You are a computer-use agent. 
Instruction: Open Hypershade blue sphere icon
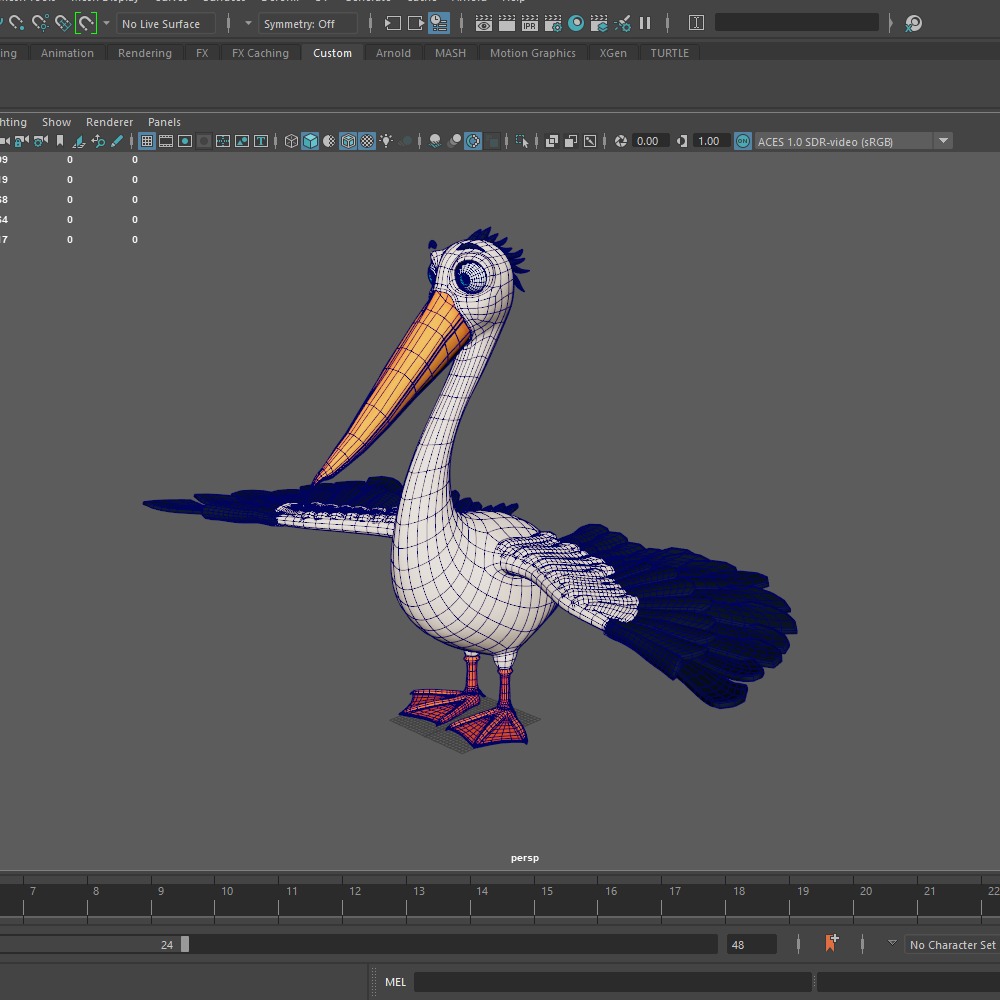click(576, 24)
